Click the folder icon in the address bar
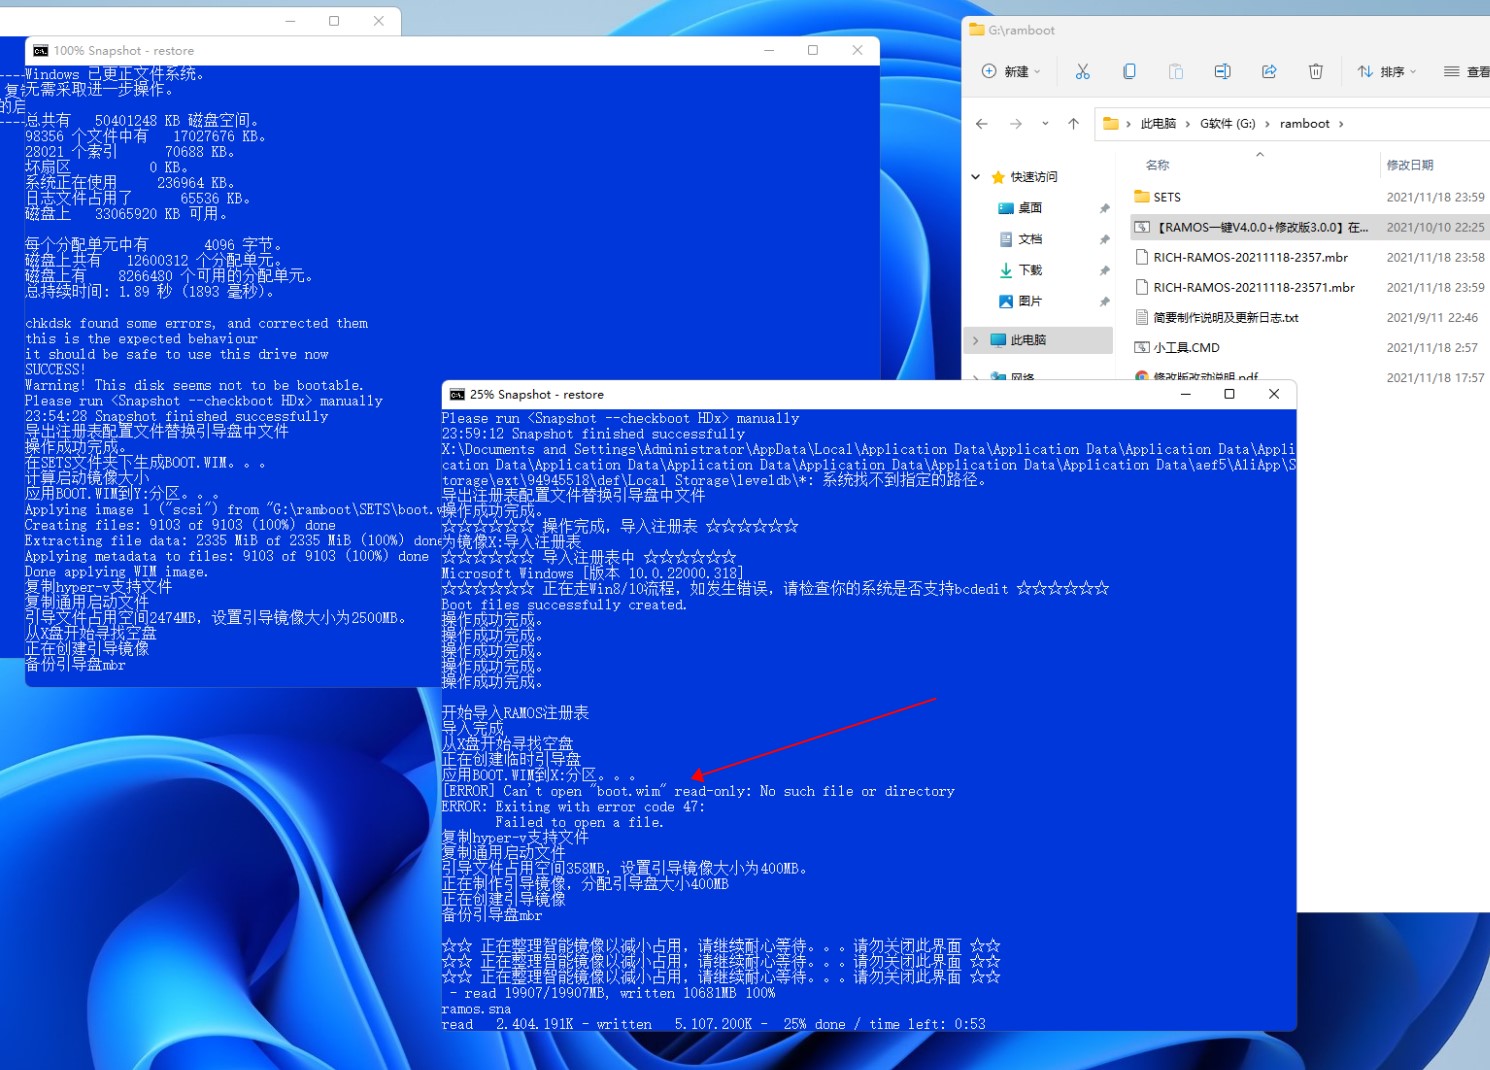 point(1110,124)
